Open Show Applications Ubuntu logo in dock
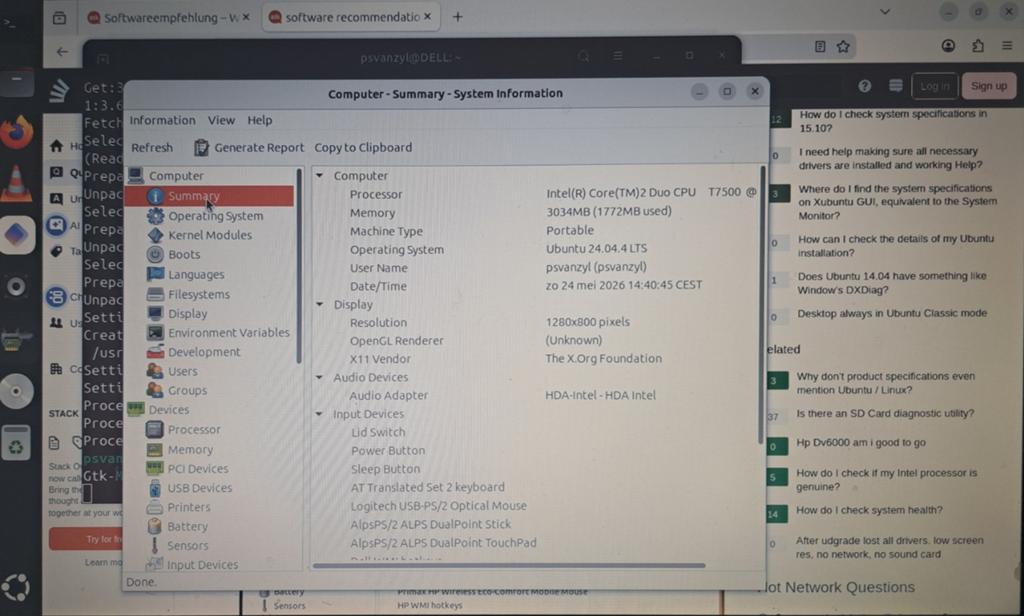Viewport: 1024px width, 616px height. click(x=16, y=587)
